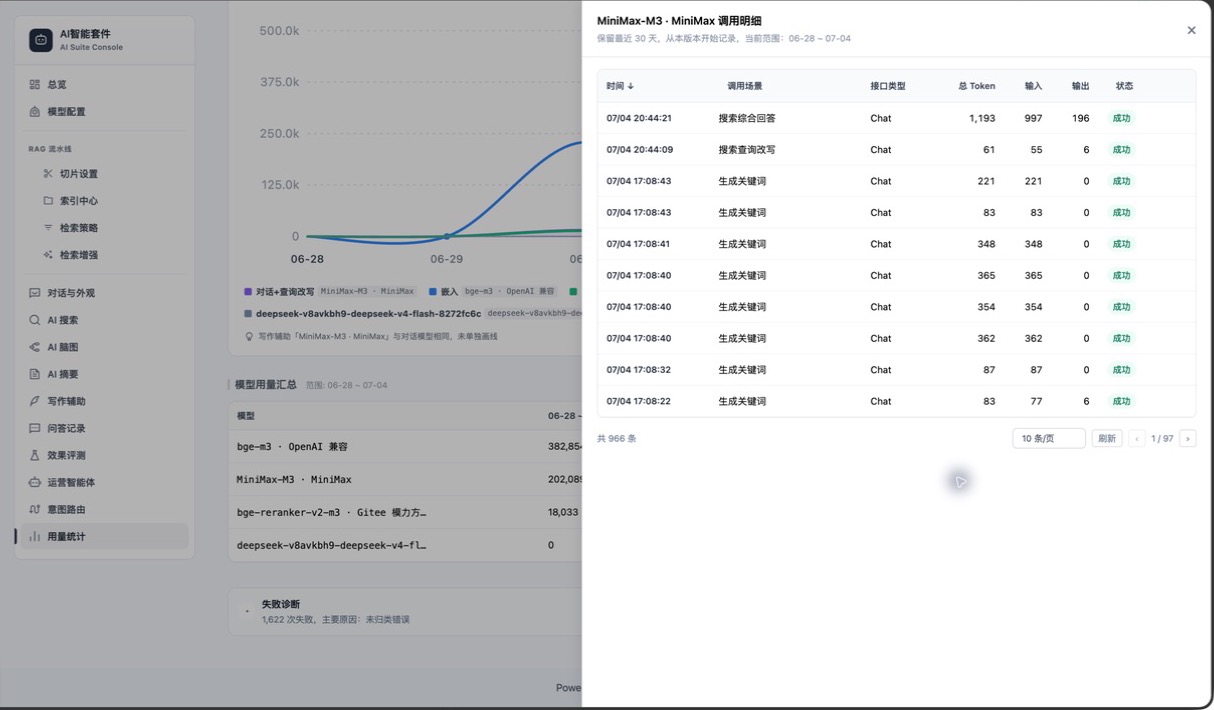This screenshot has width=1214, height=710.
Task: Click 模型 header in summary table
Action: point(245,416)
